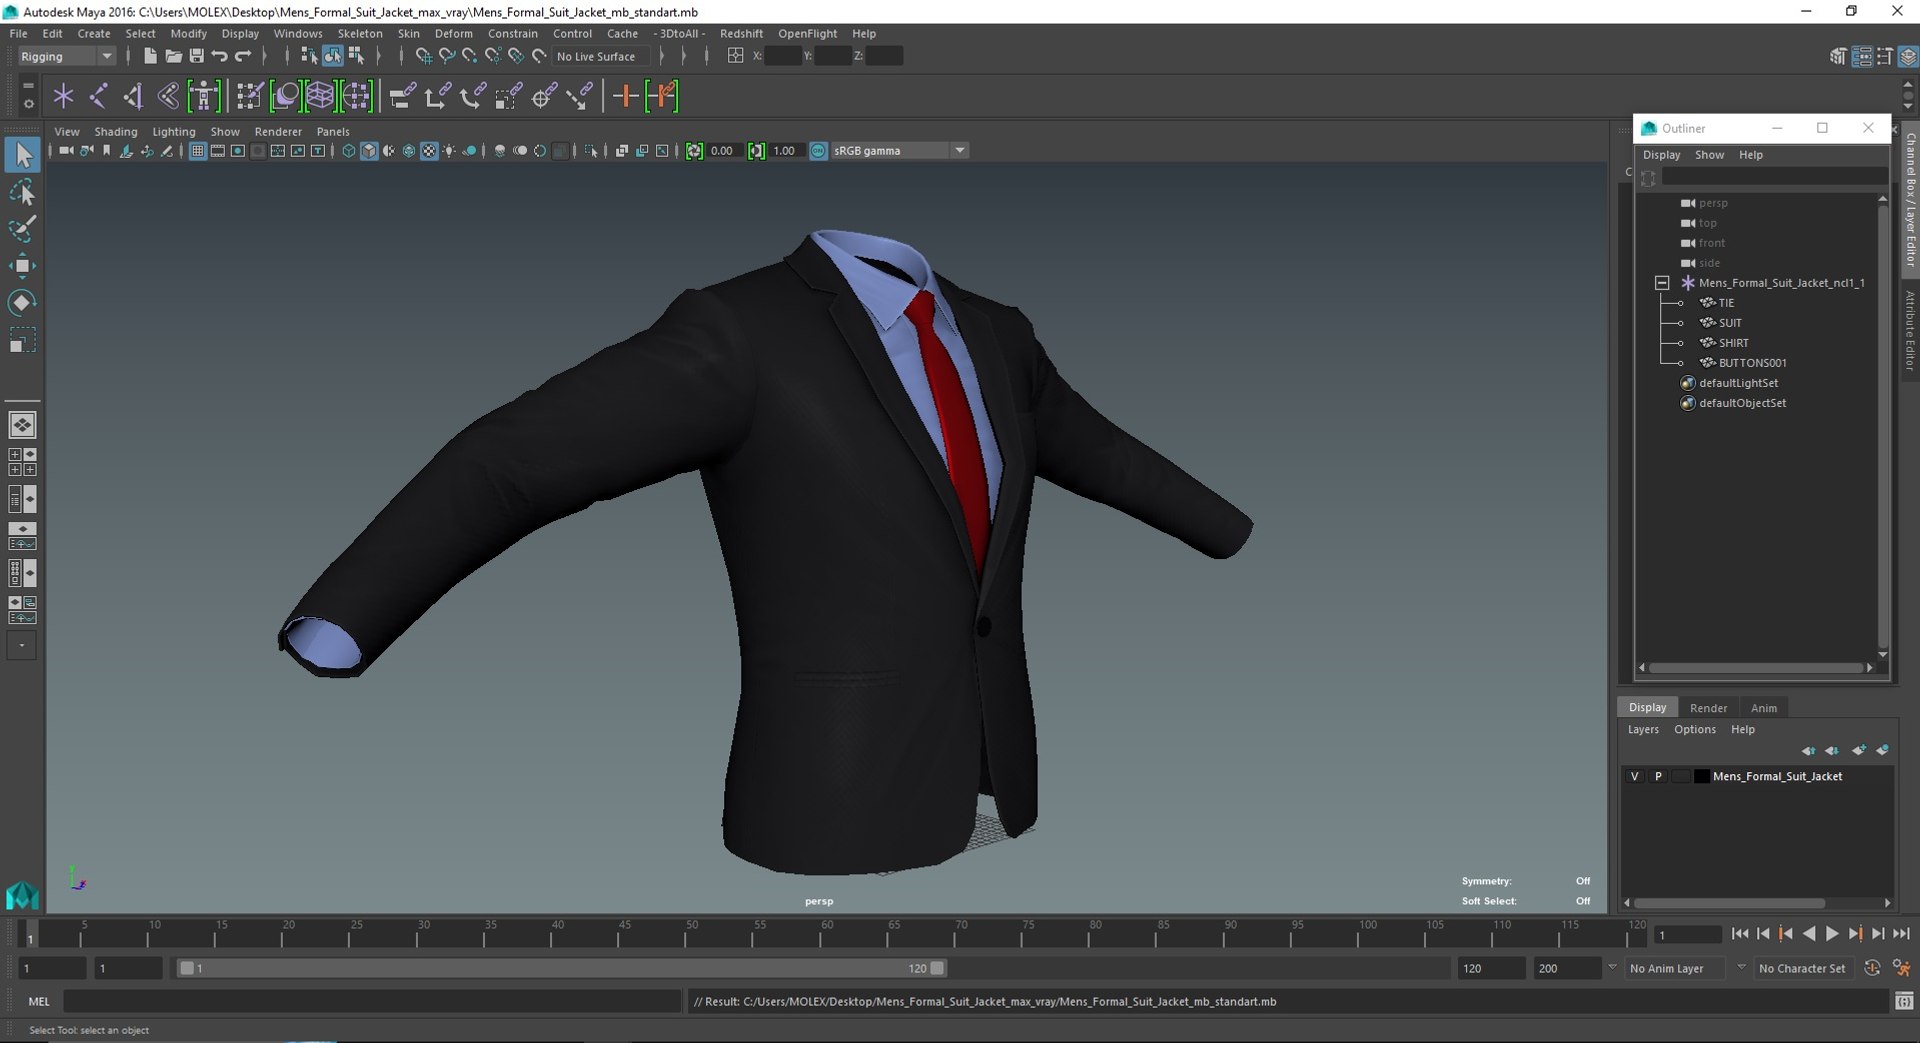Open the Outliner Show menu
1920x1043 pixels.
(1709, 155)
